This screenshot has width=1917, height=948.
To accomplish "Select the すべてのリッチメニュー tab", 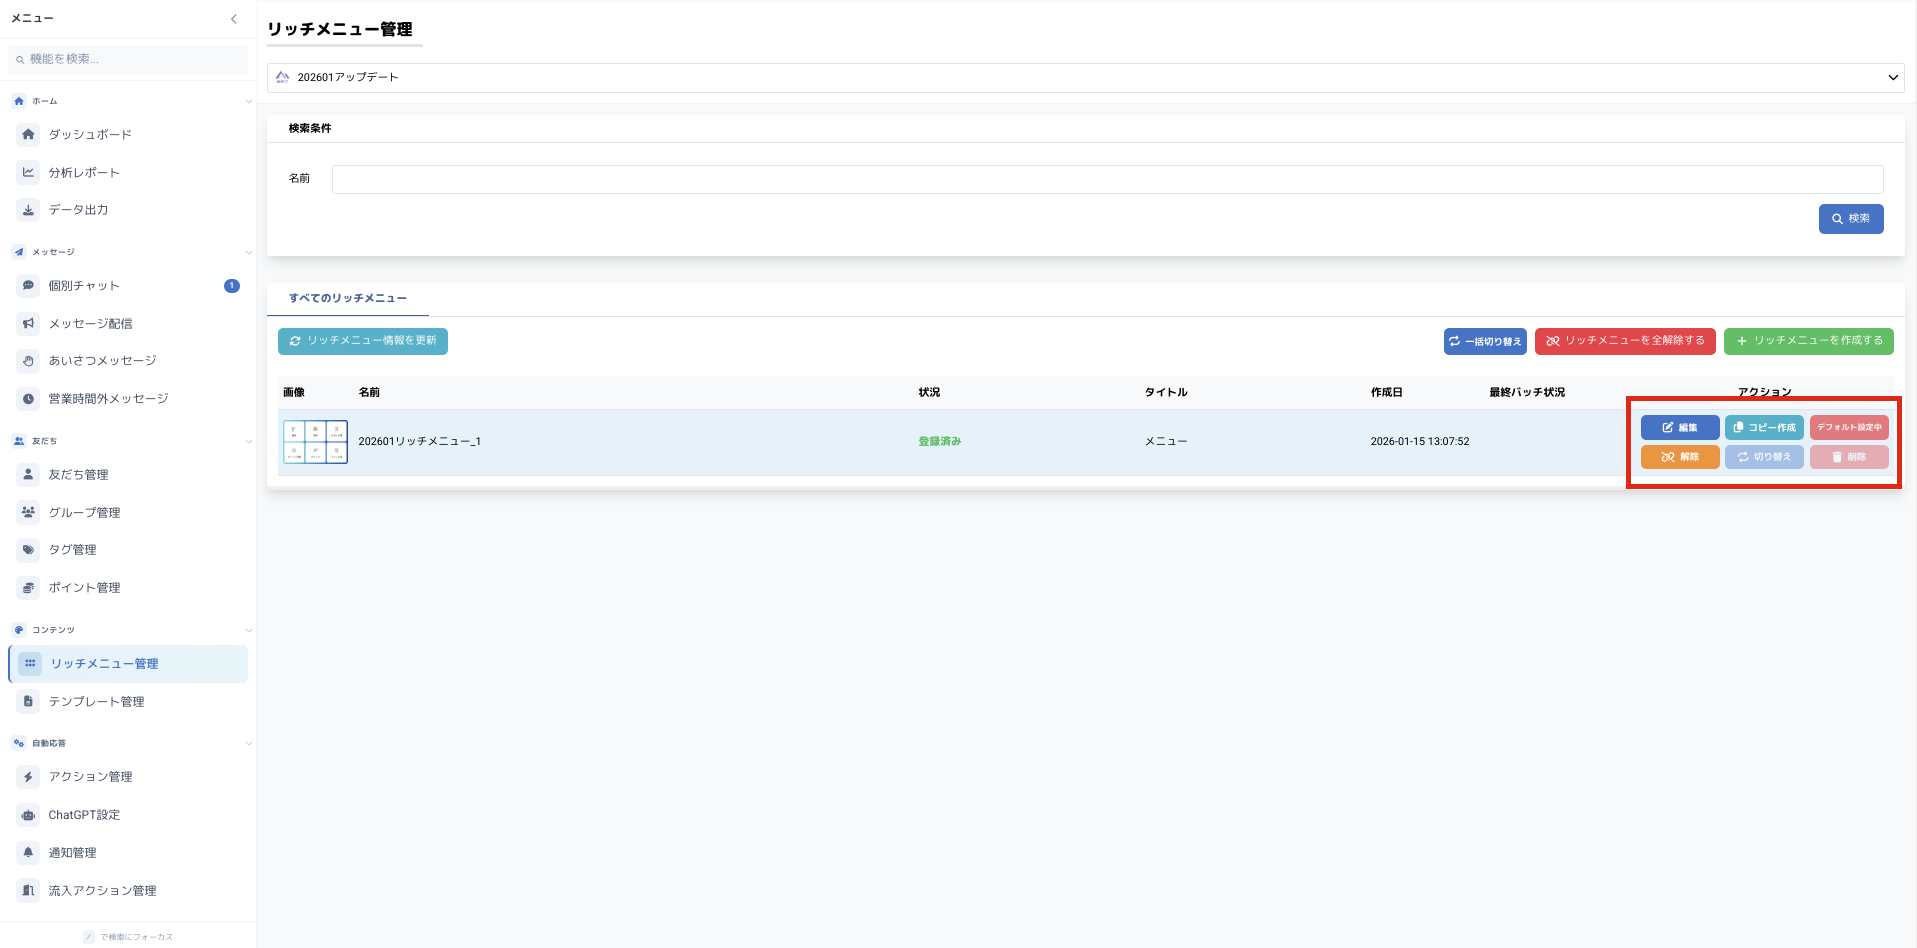I will click(348, 298).
